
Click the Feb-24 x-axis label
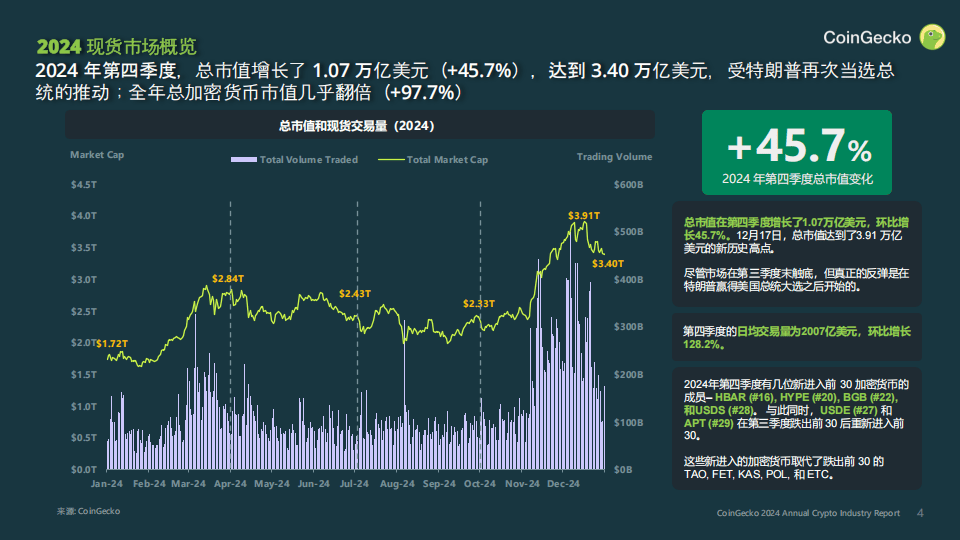[x=149, y=484]
